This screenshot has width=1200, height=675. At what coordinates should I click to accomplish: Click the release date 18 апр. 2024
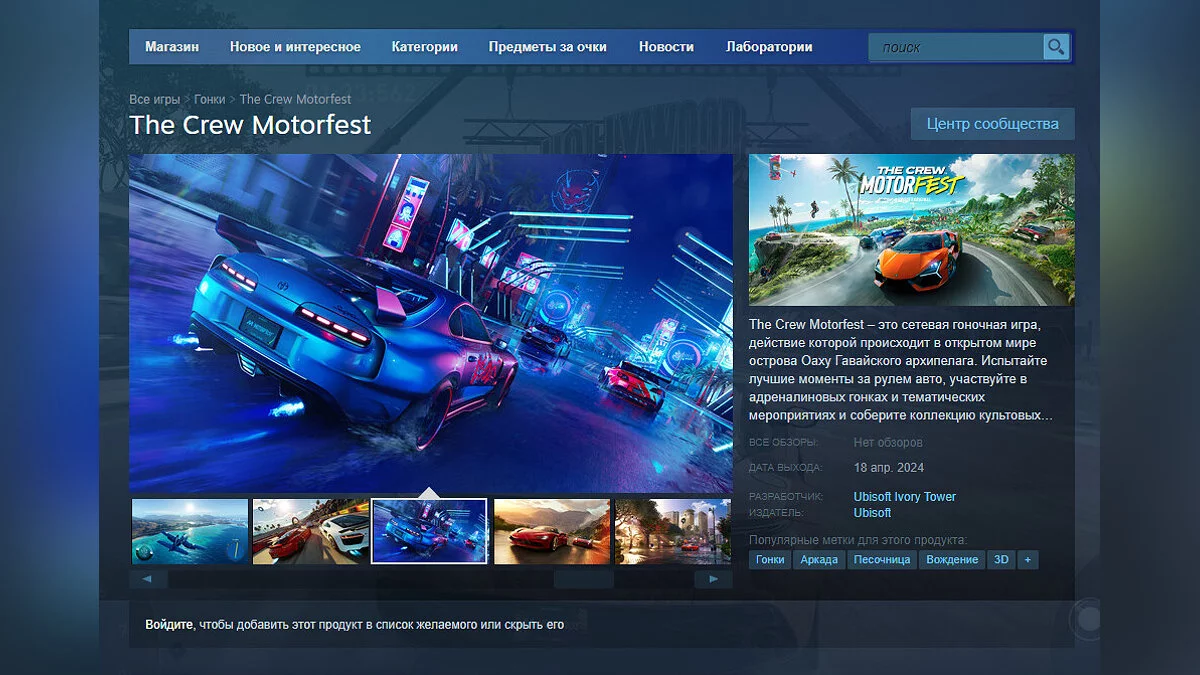point(889,467)
